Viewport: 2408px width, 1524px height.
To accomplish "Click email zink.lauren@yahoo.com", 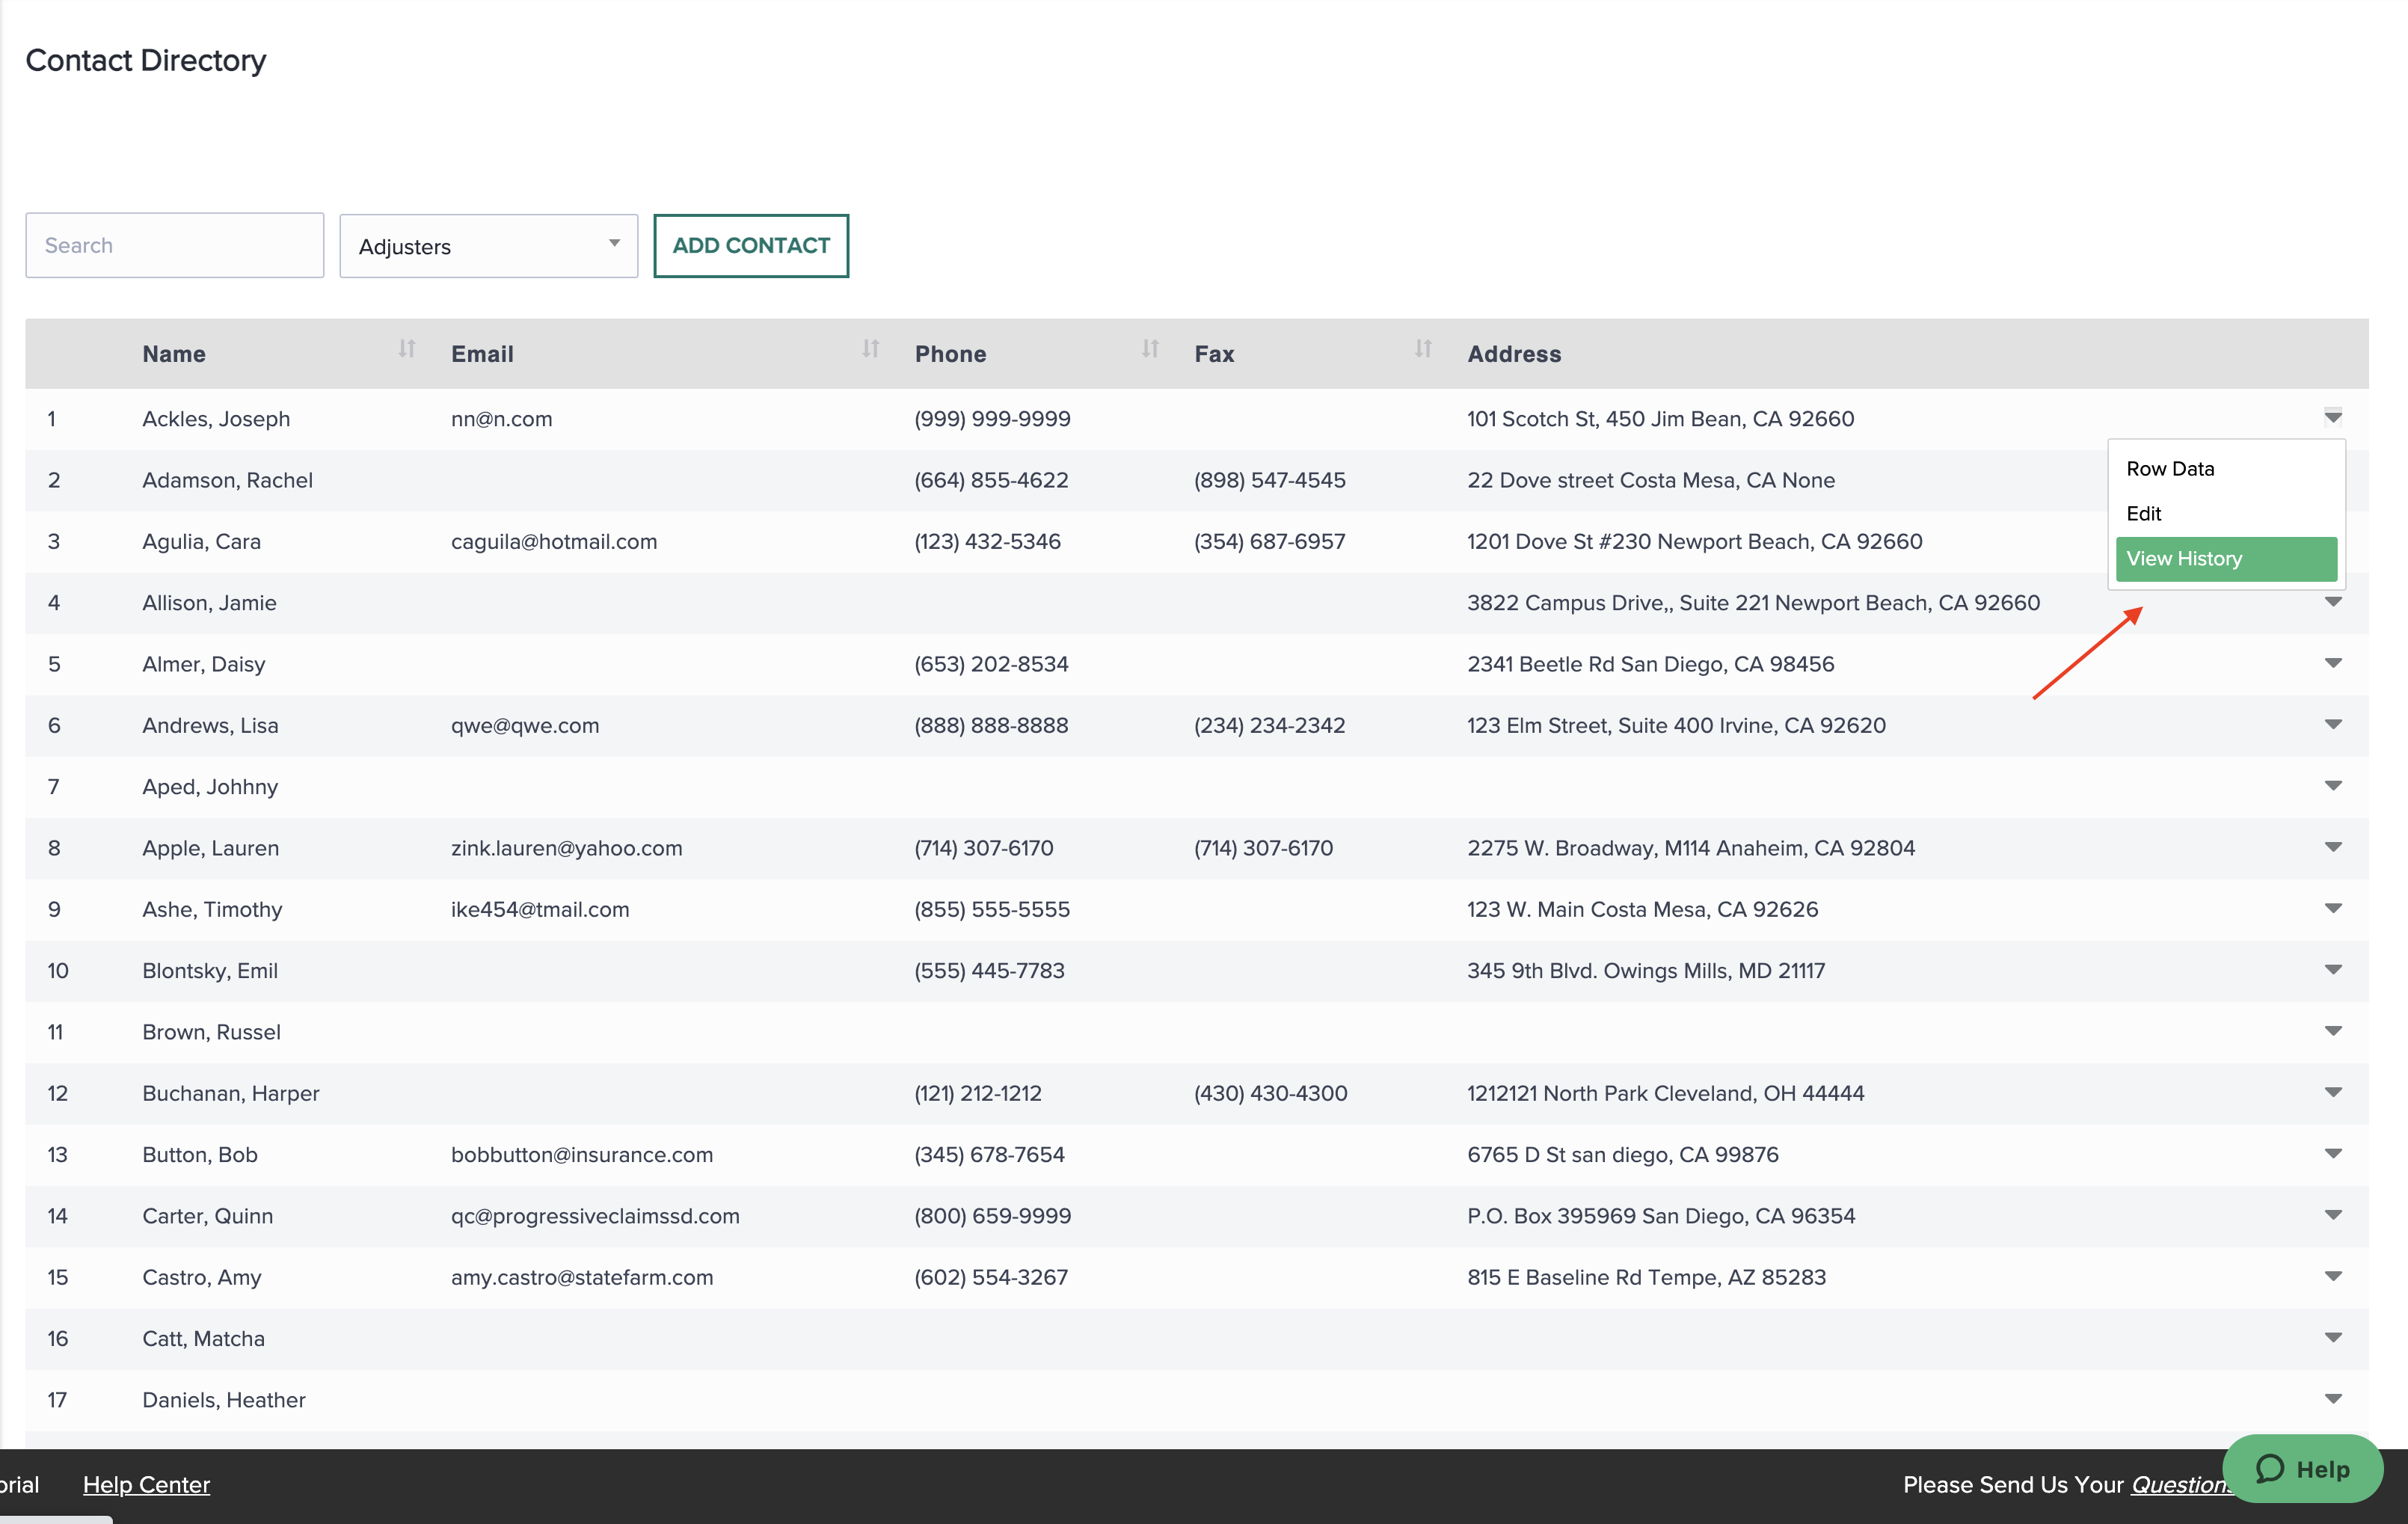I will point(566,848).
